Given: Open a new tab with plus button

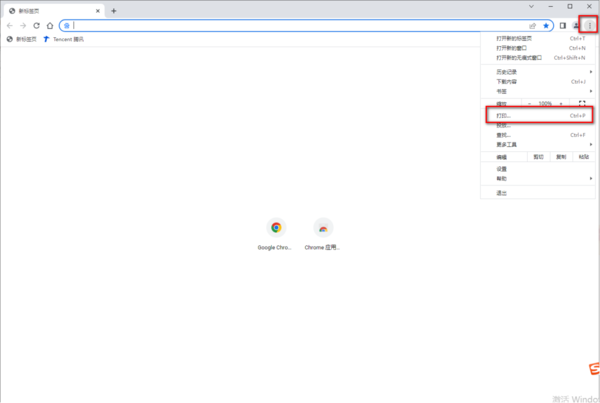Looking at the screenshot, I should click(x=114, y=11).
